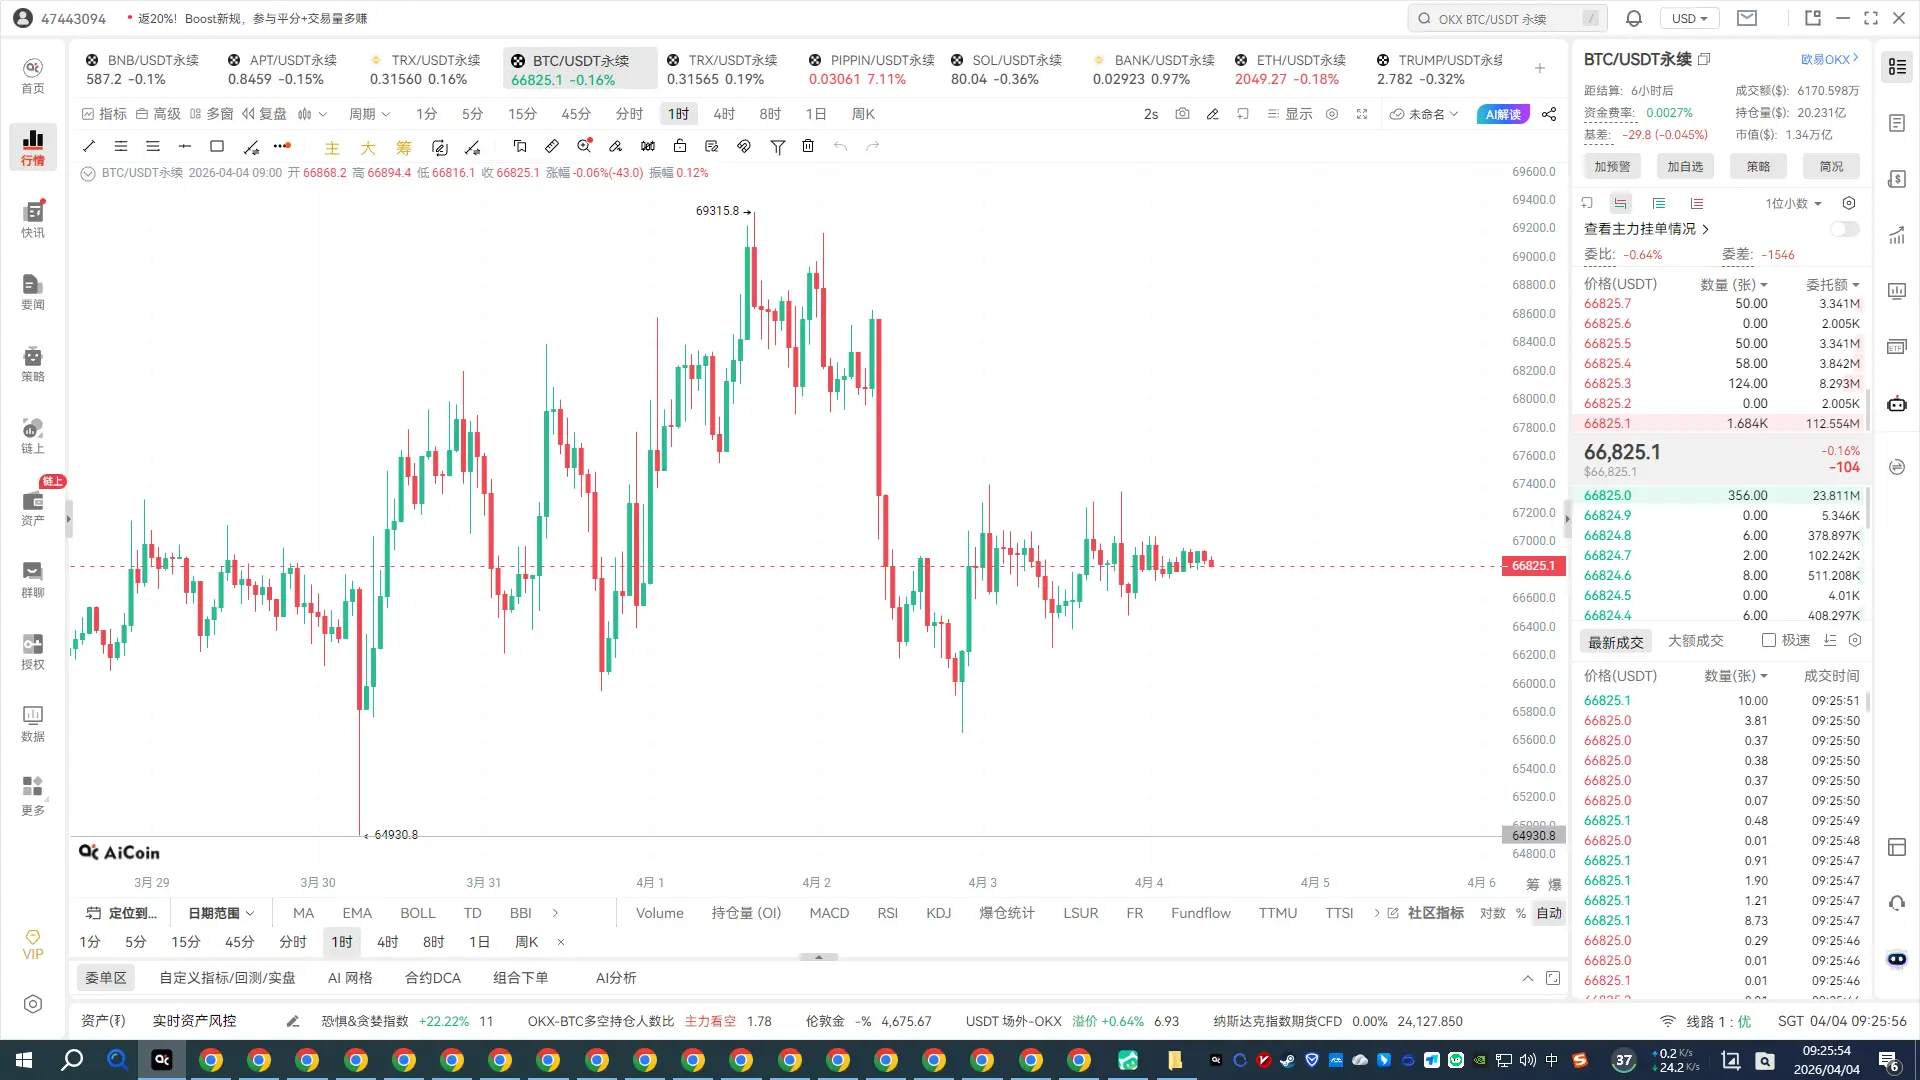Click the filter funnel drawing icon
This screenshot has height=1080, width=1920.
[777, 147]
